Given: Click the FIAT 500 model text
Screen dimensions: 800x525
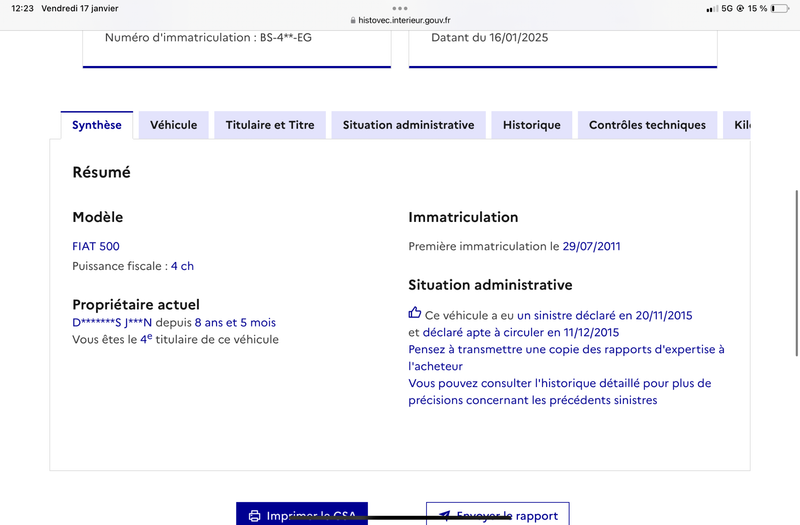Looking at the screenshot, I should point(96,246).
